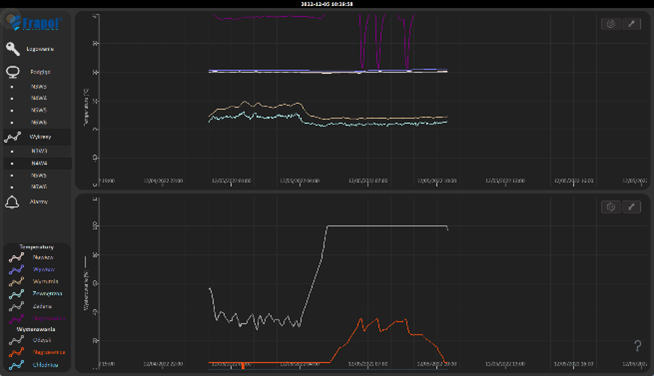Open the Wykresy menu label

pos(40,137)
